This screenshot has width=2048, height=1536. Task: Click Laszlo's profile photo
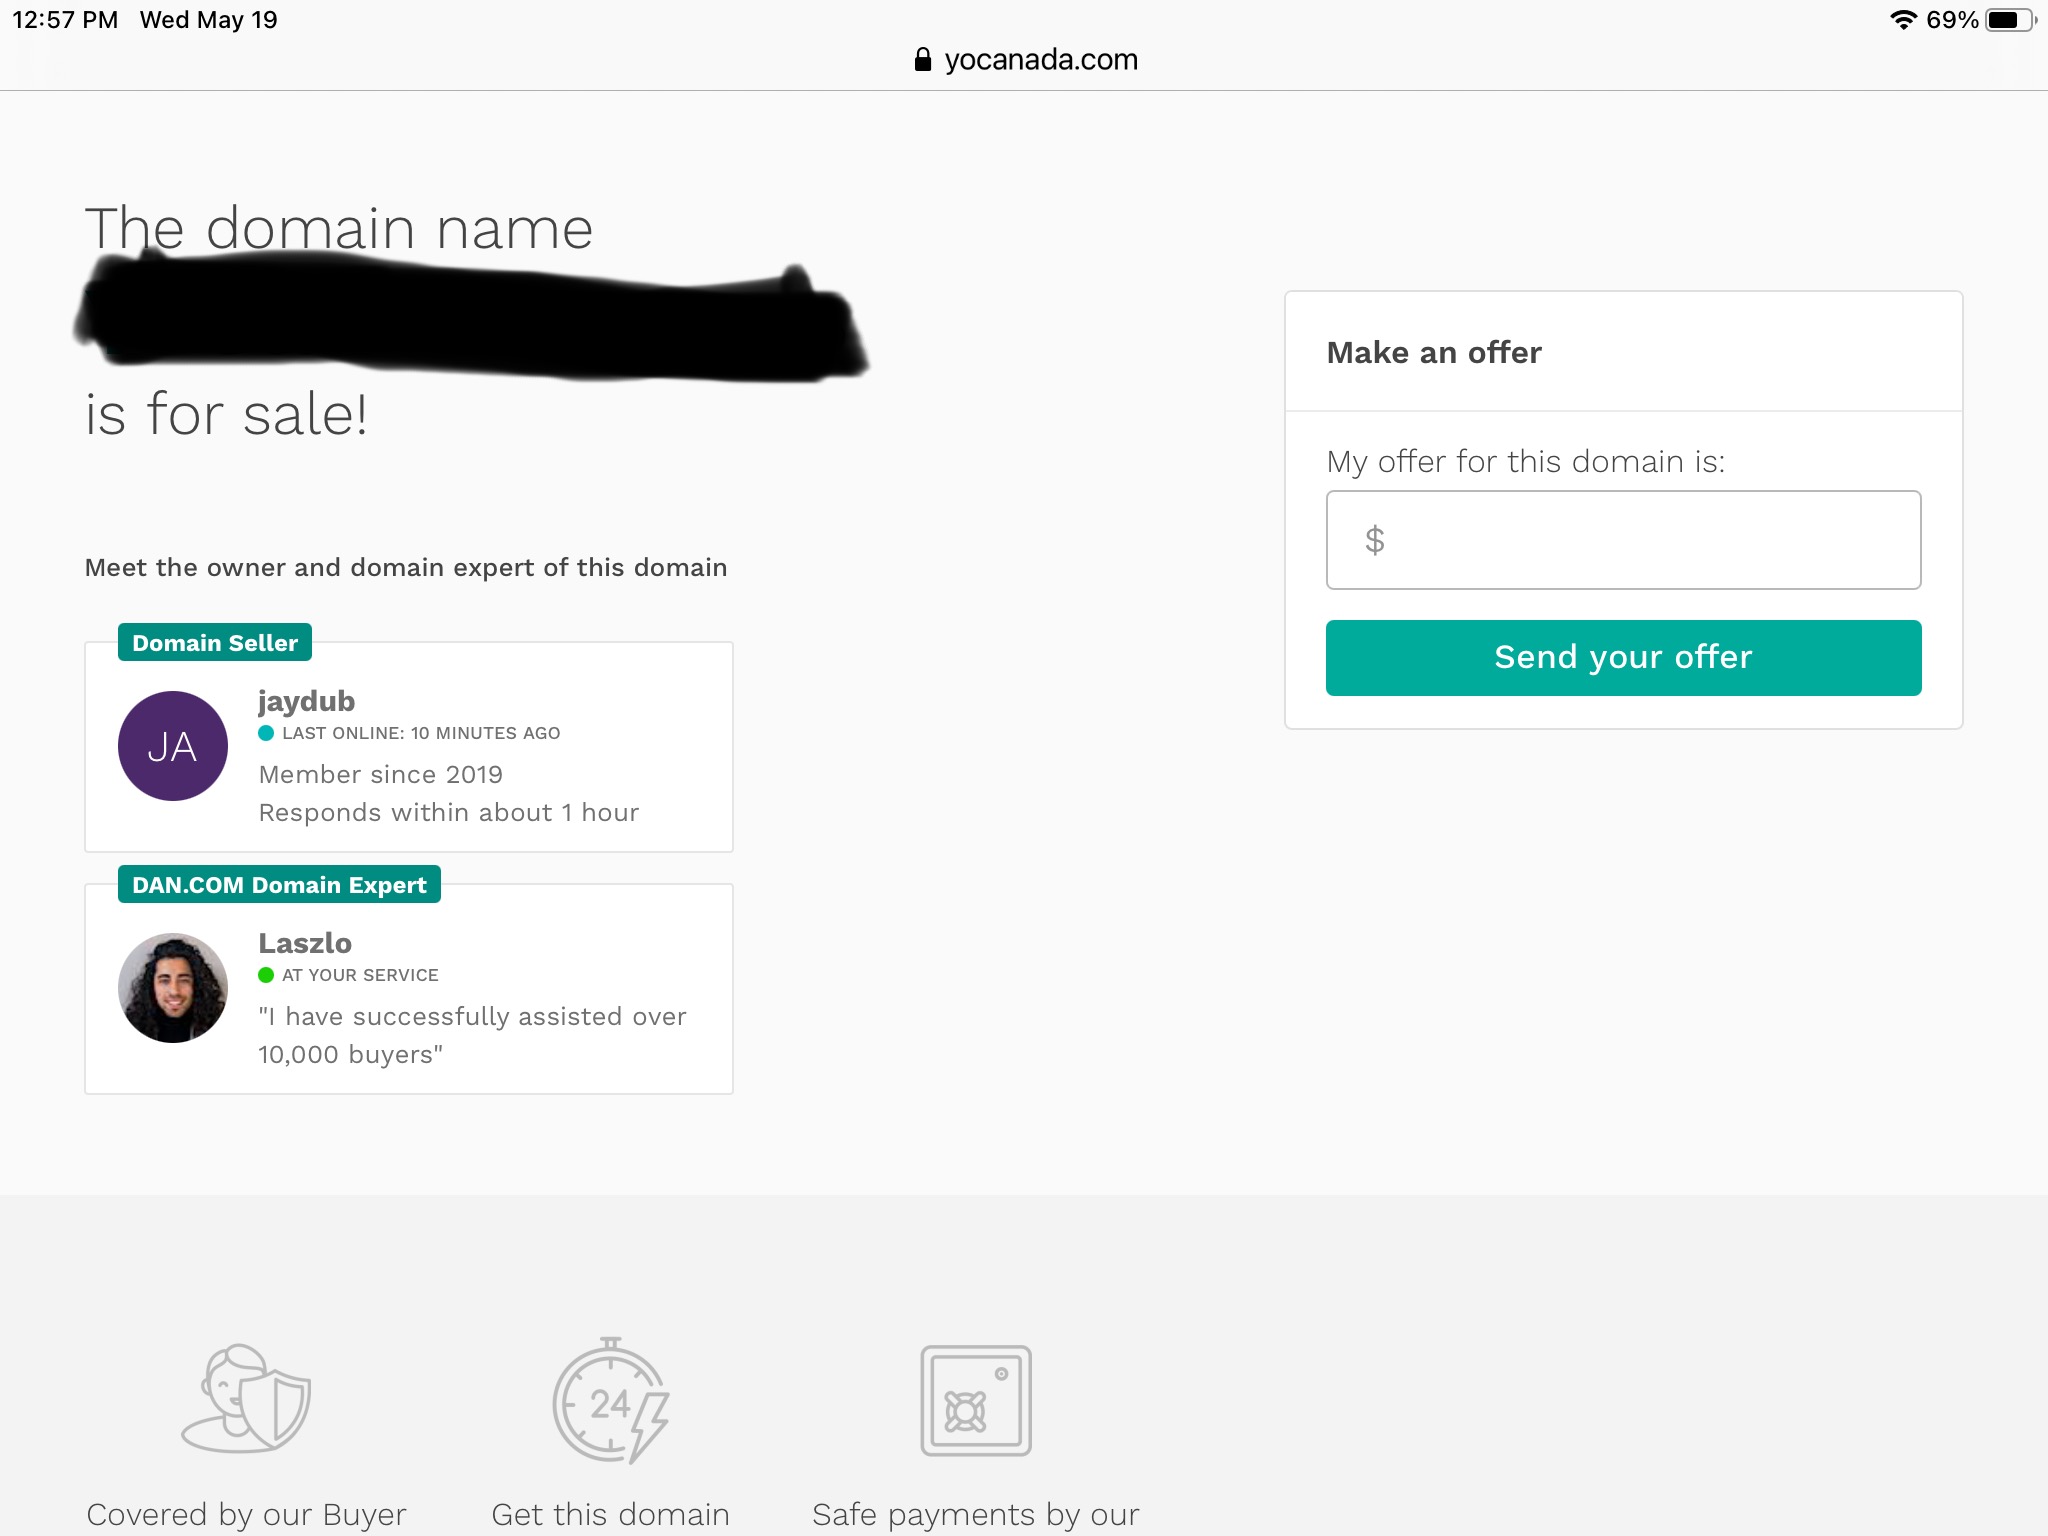[173, 988]
